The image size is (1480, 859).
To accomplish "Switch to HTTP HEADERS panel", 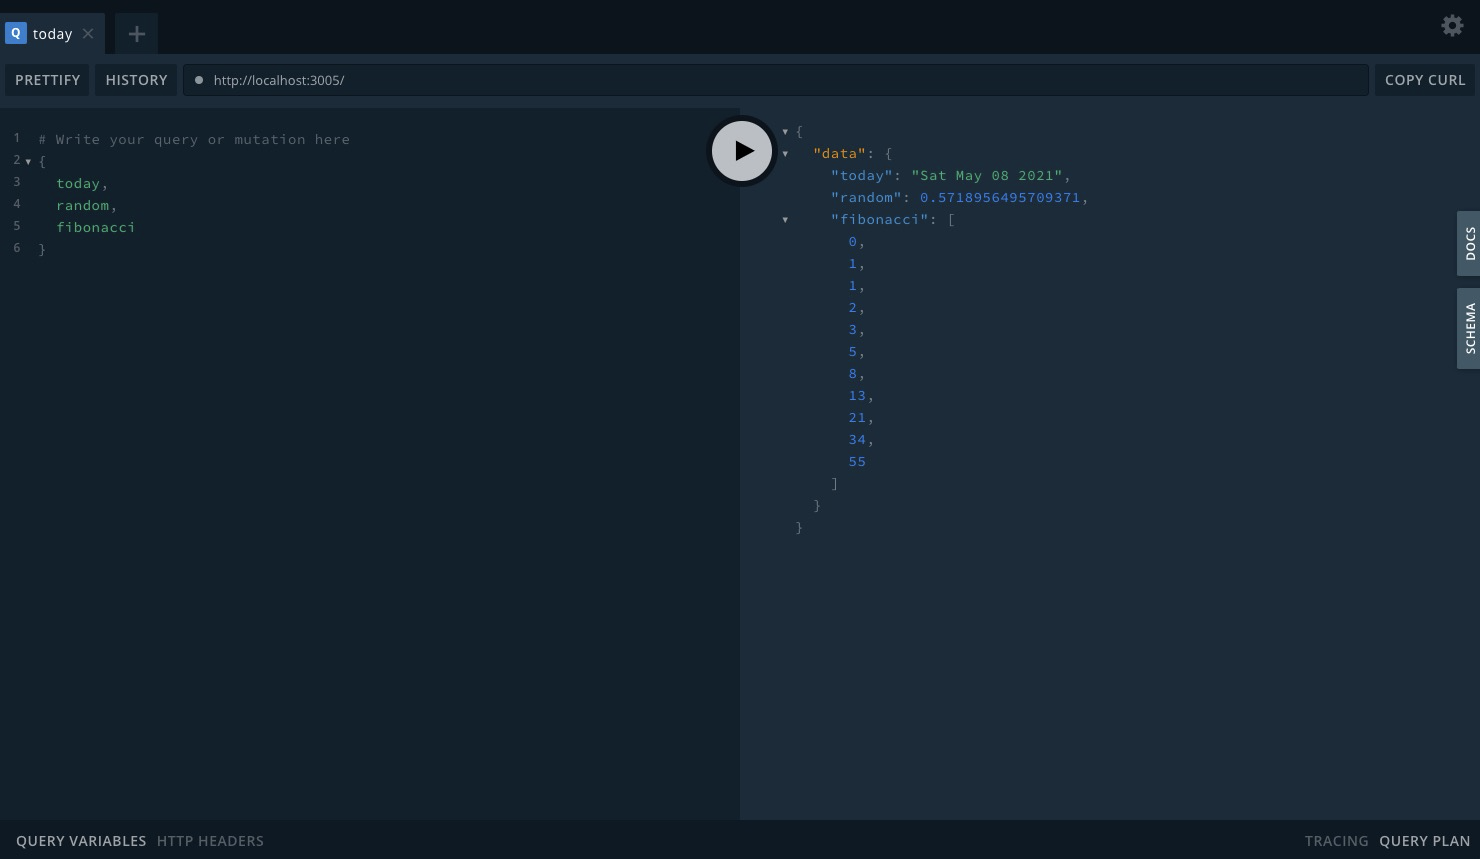I will (x=210, y=841).
